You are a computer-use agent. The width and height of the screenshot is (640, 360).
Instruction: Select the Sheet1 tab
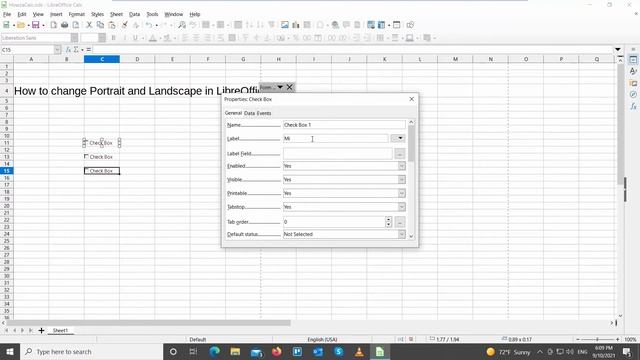pyautogui.click(x=60, y=330)
